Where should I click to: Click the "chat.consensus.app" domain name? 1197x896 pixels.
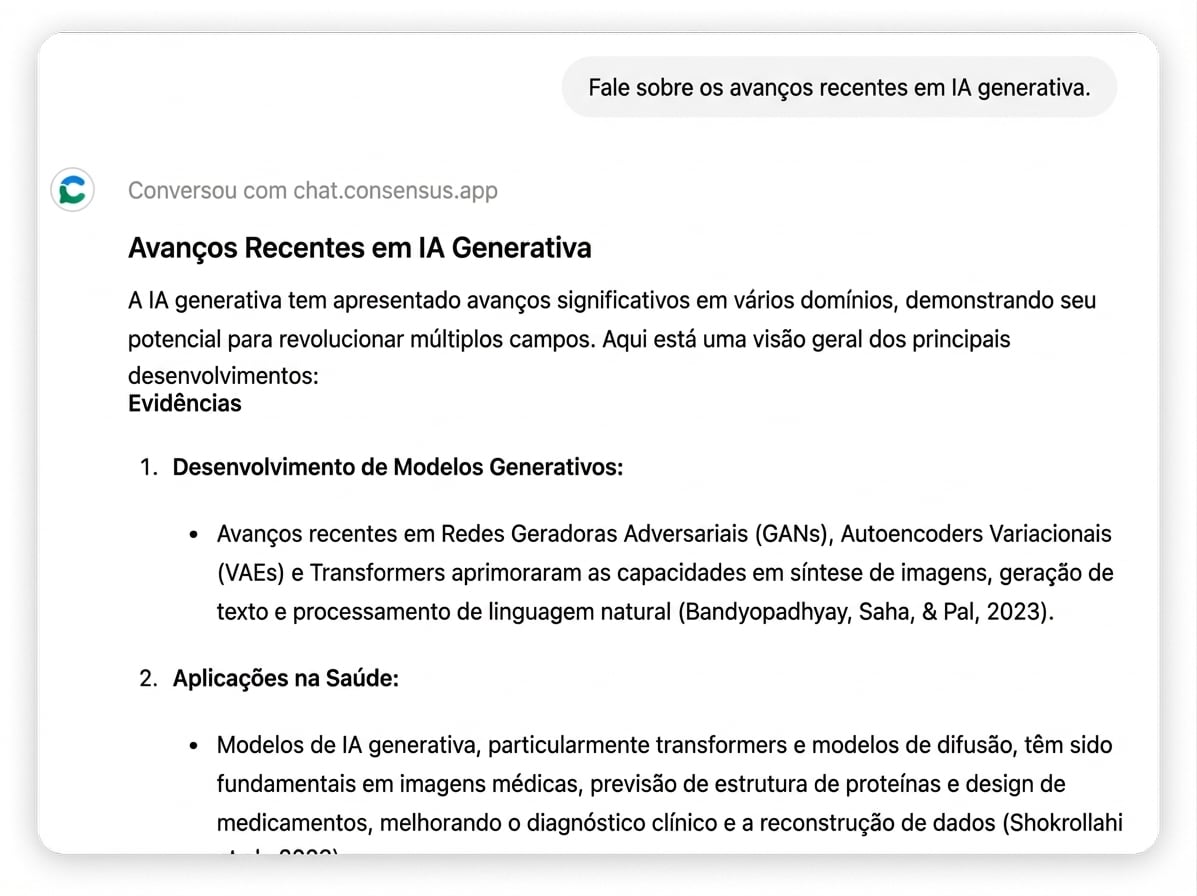[x=395, y=190]
